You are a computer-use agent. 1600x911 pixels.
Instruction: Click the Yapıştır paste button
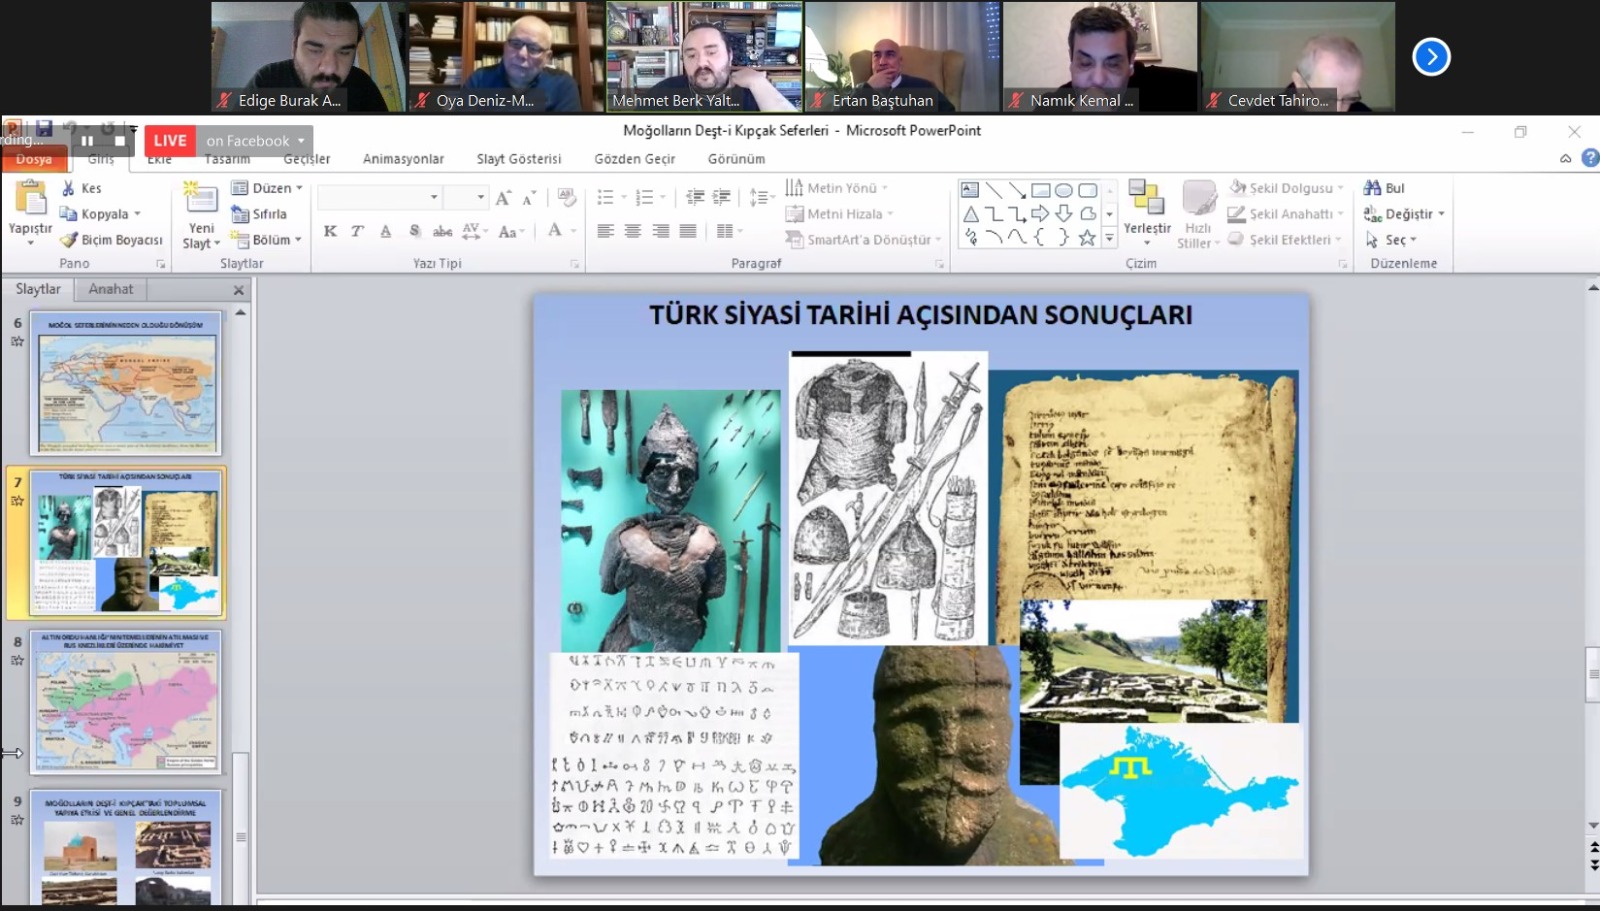click(30, 210)
